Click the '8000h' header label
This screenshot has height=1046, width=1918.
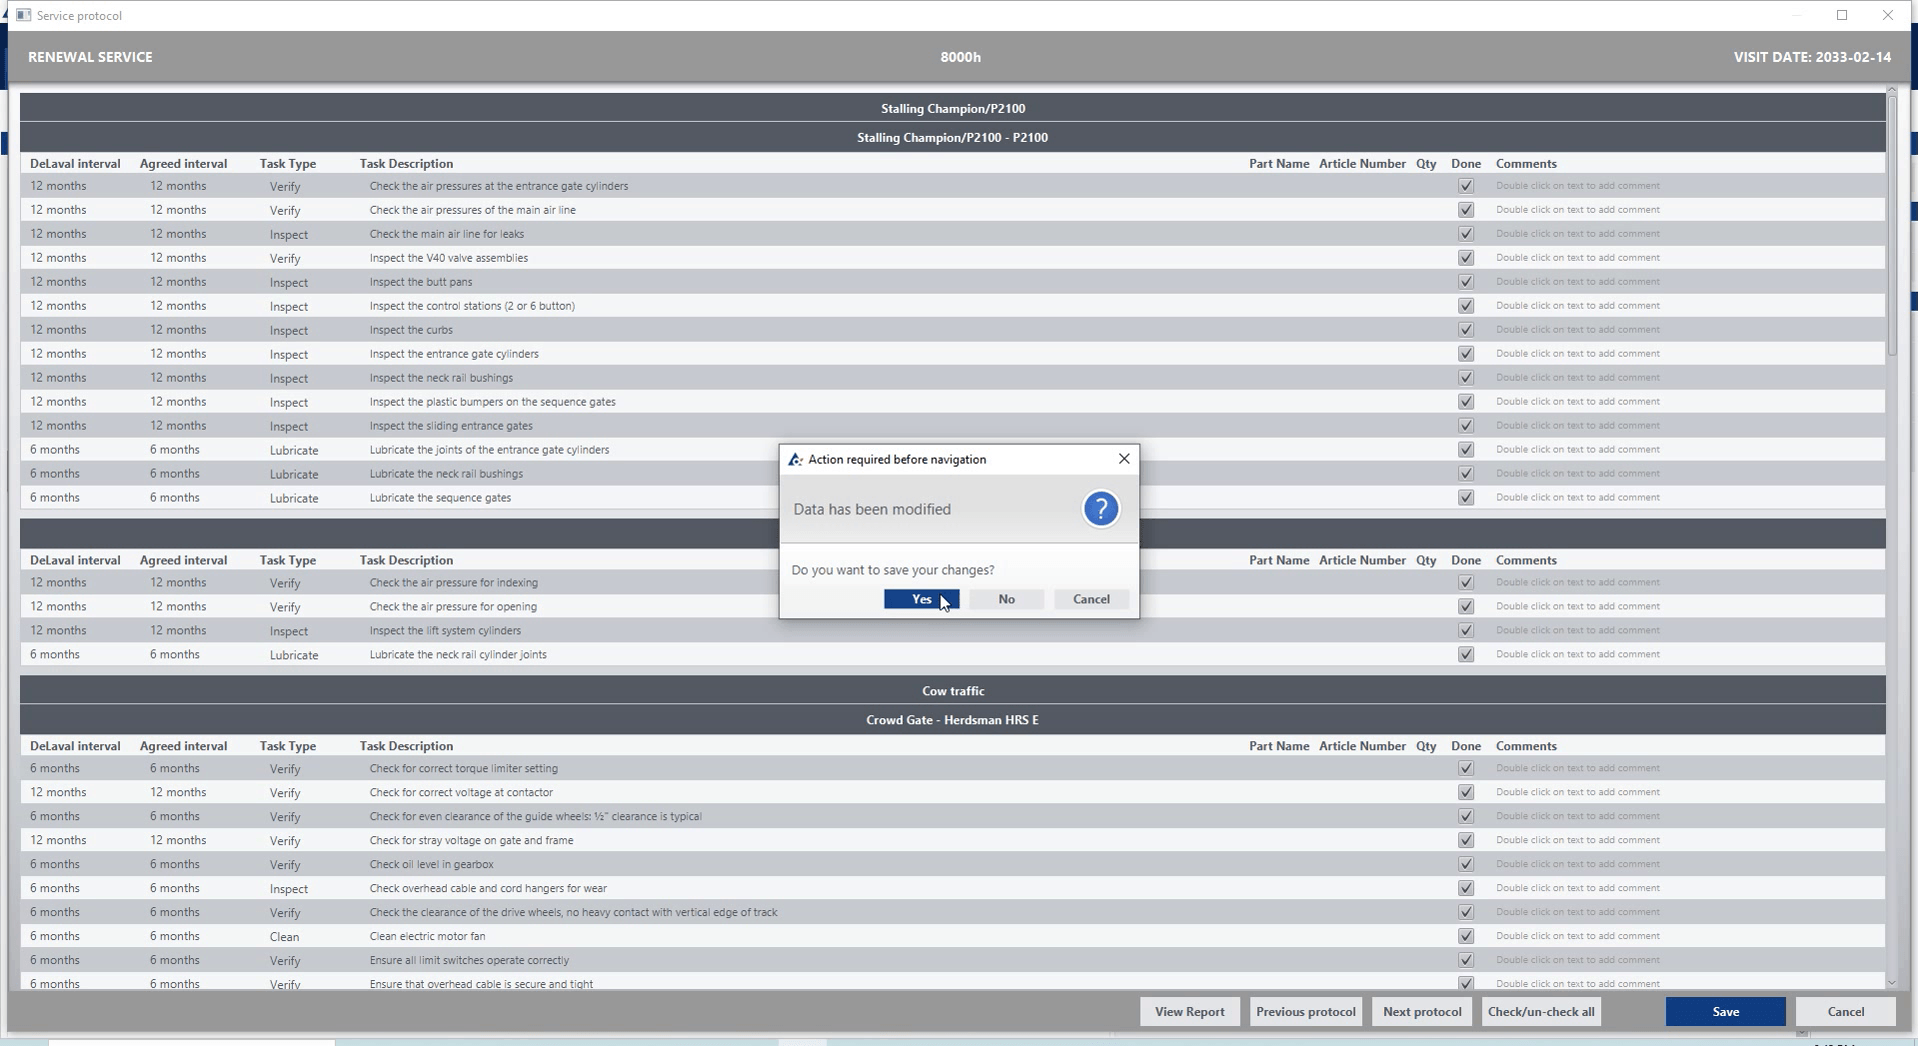(x=960, y=57)
